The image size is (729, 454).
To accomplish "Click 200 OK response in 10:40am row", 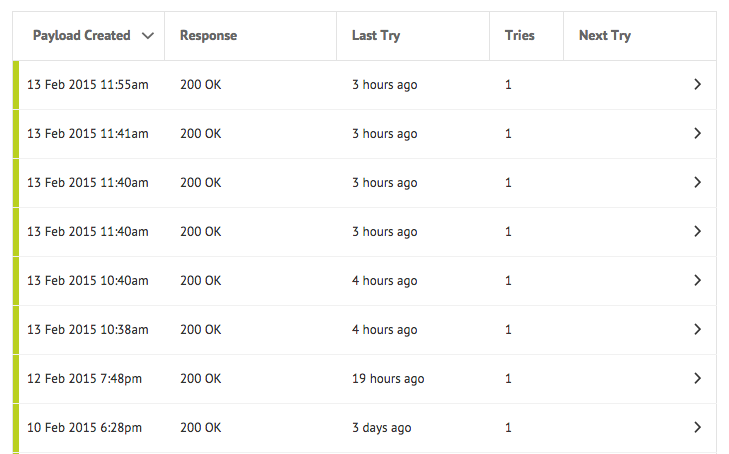I will point(200,281).
